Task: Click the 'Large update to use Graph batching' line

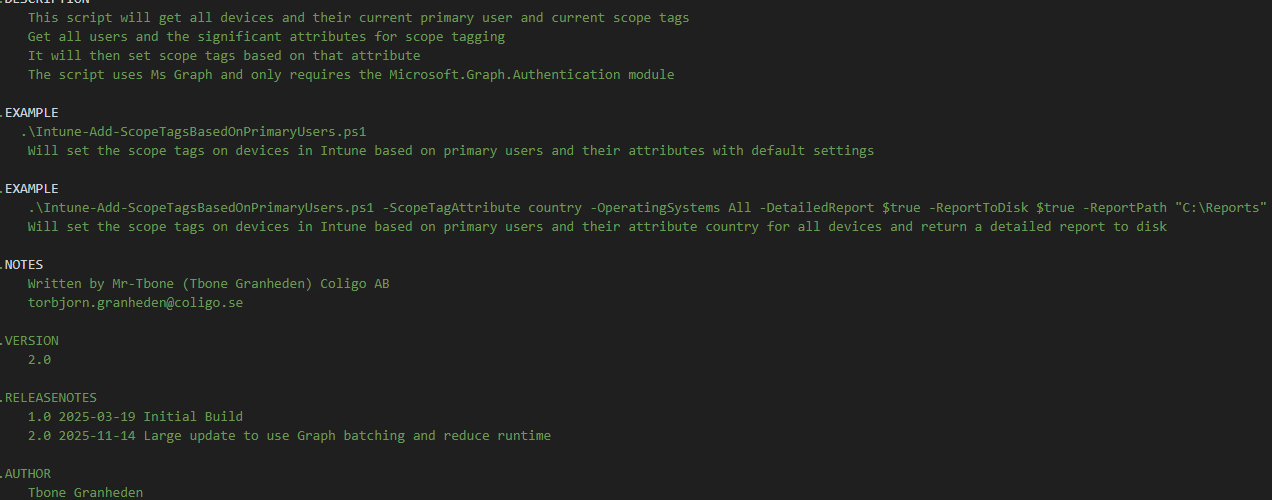Action: [350, 436]
